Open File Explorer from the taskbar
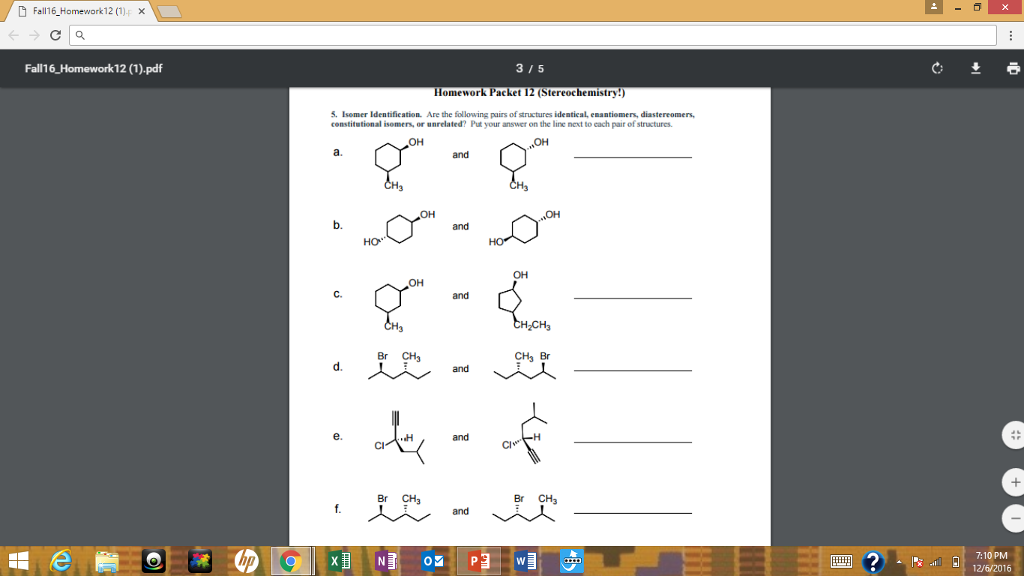The width and height of the screenshot is (1024, 576). pyautogui.click(x=105, y=561)
